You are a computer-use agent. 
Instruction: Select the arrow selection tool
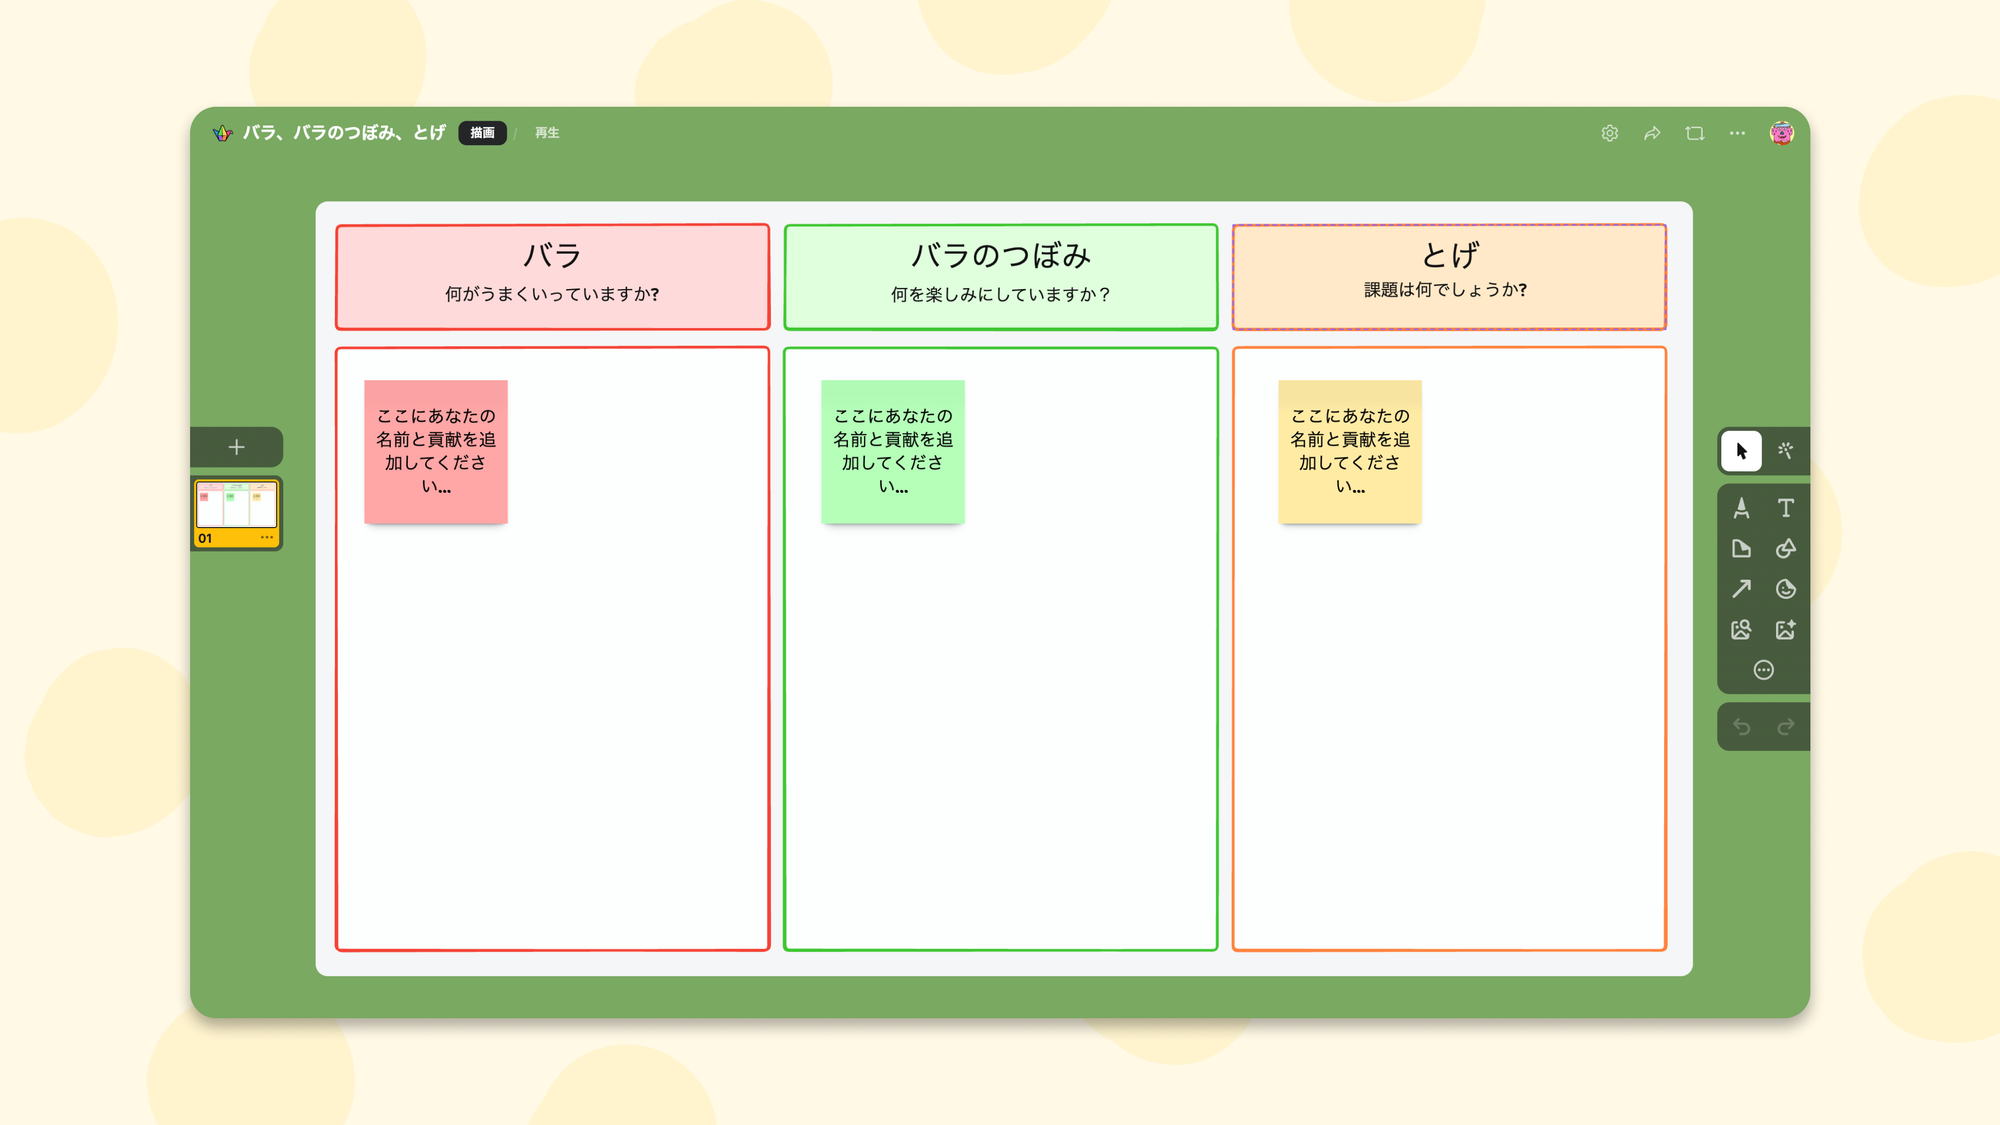[x=1740, y=451]
